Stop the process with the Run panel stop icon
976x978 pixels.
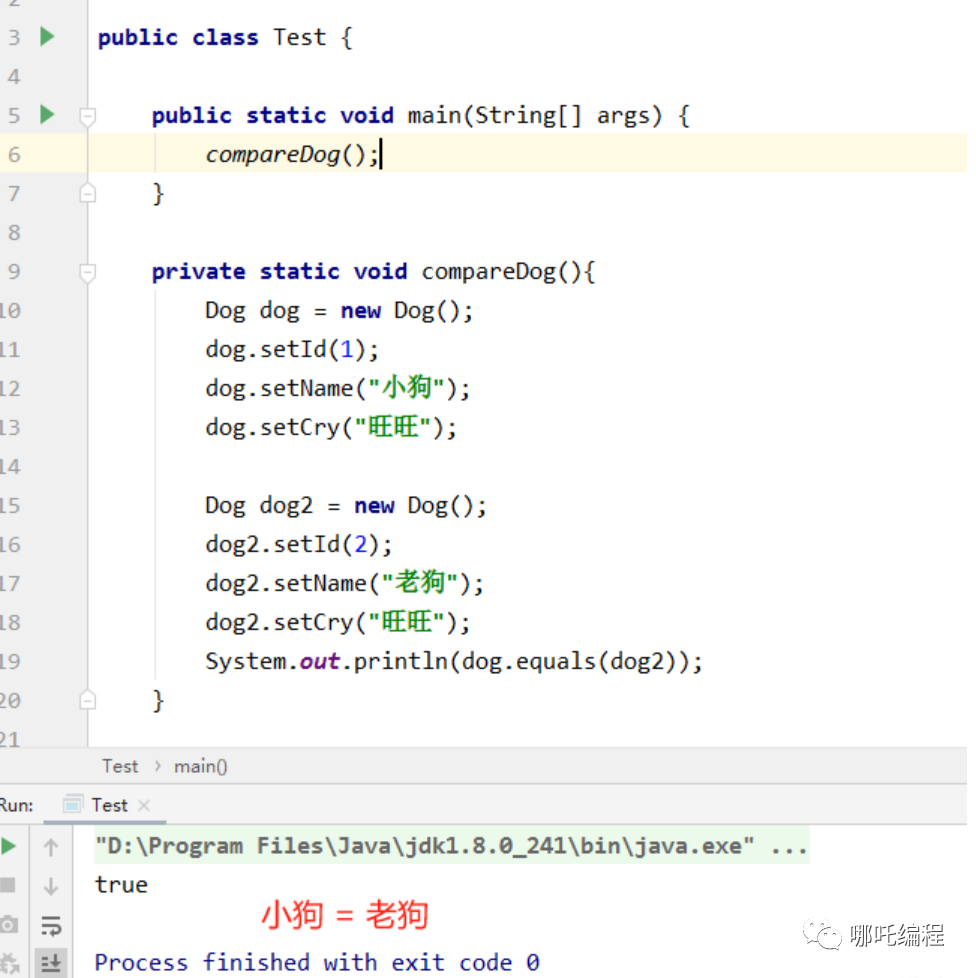(7, 884)
